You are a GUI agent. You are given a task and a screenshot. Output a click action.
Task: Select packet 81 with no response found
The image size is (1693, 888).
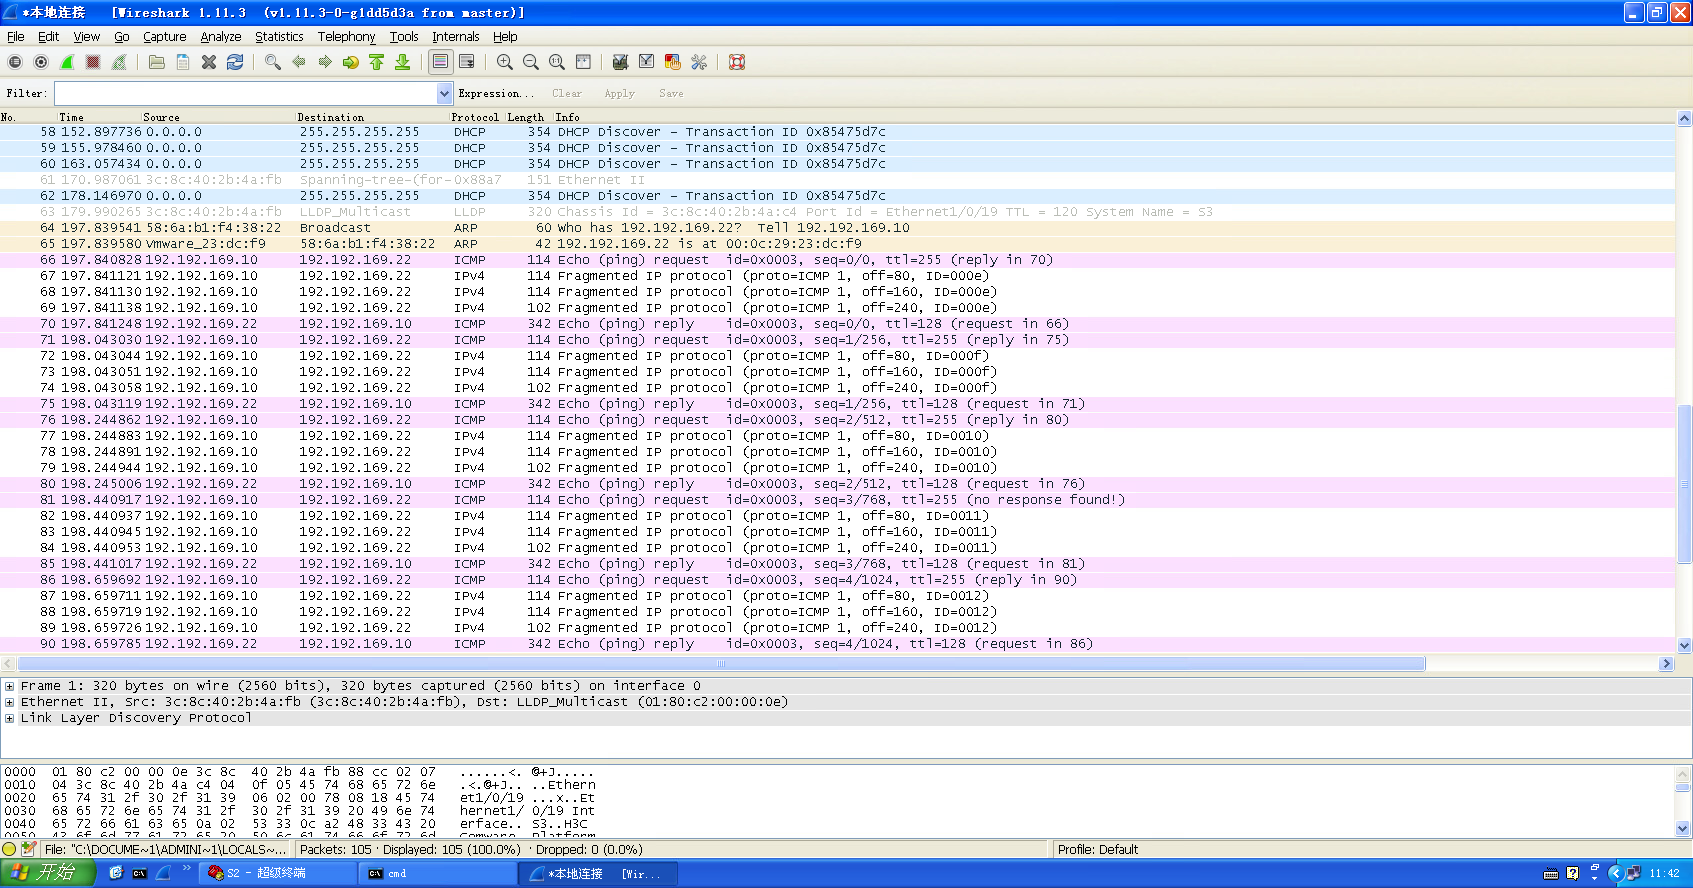point(838,500)
